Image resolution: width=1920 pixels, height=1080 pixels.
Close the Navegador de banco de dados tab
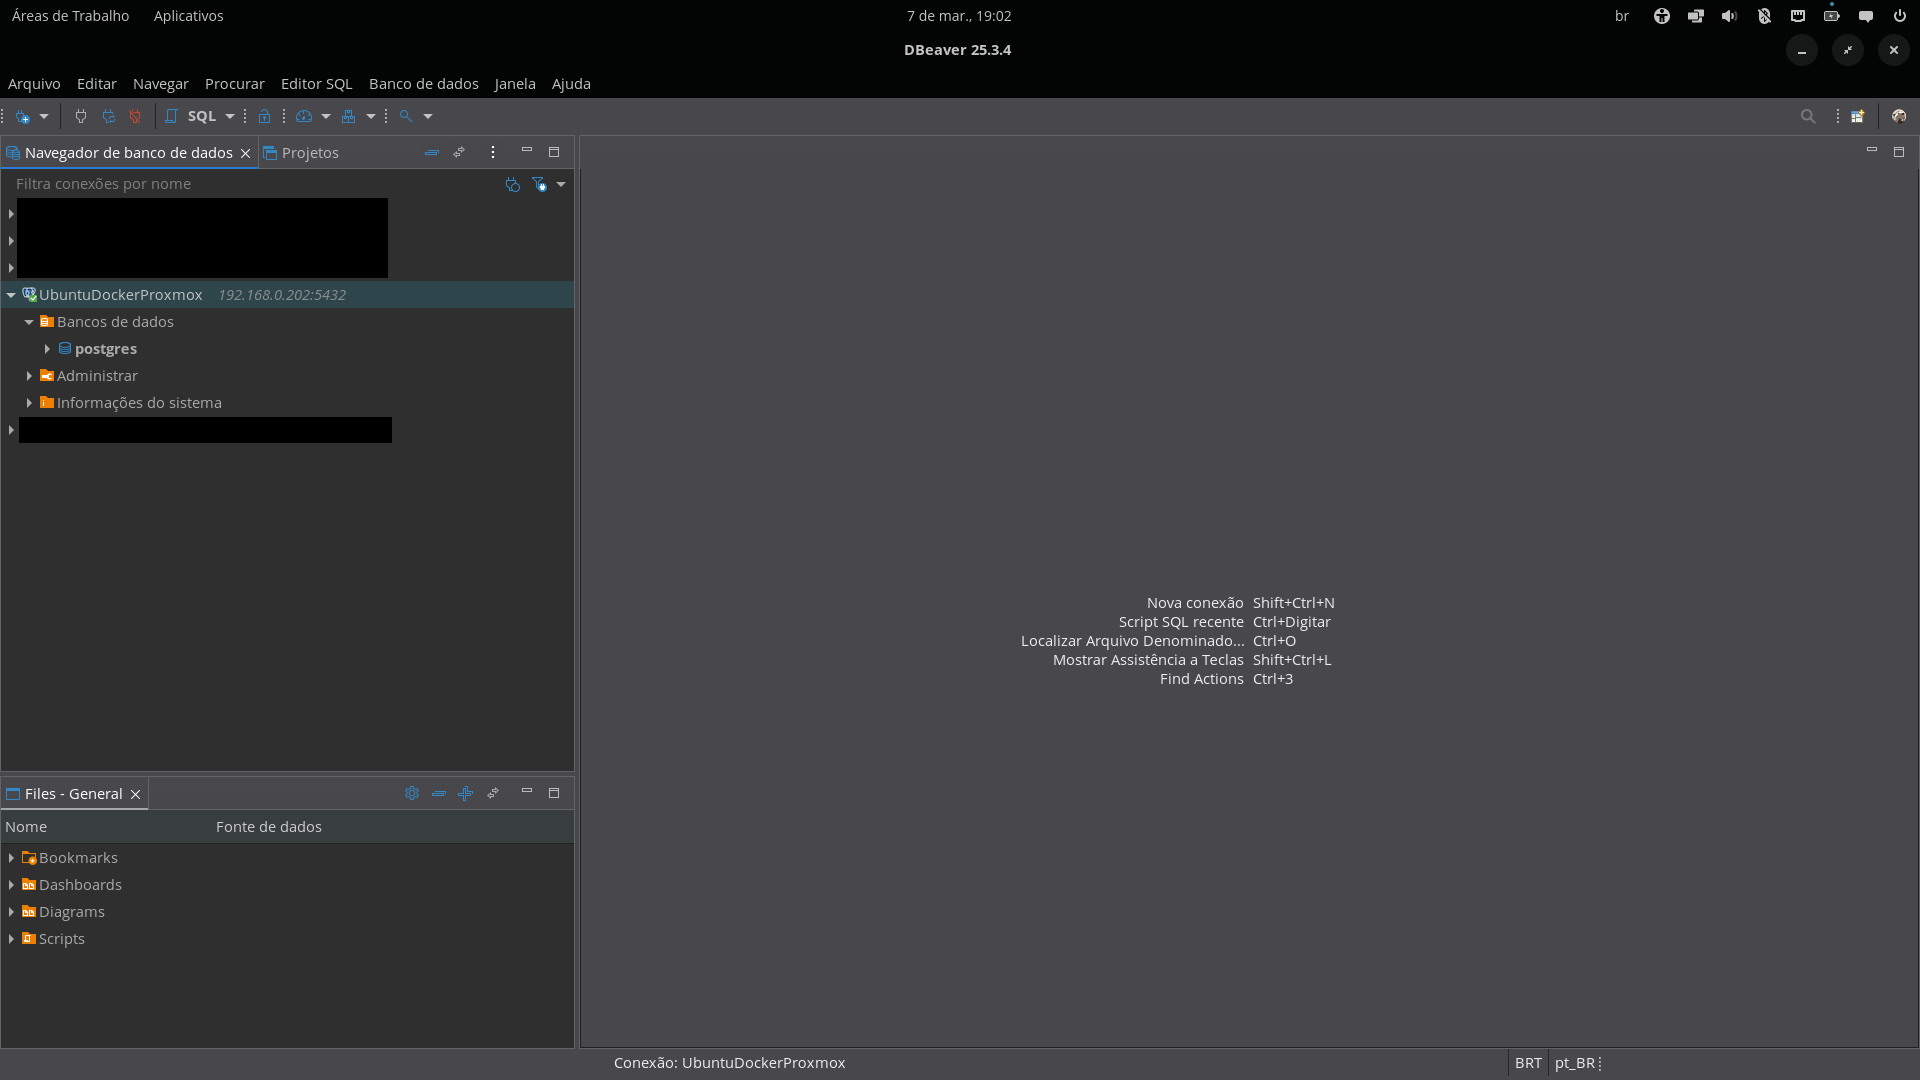pos(245,153)
